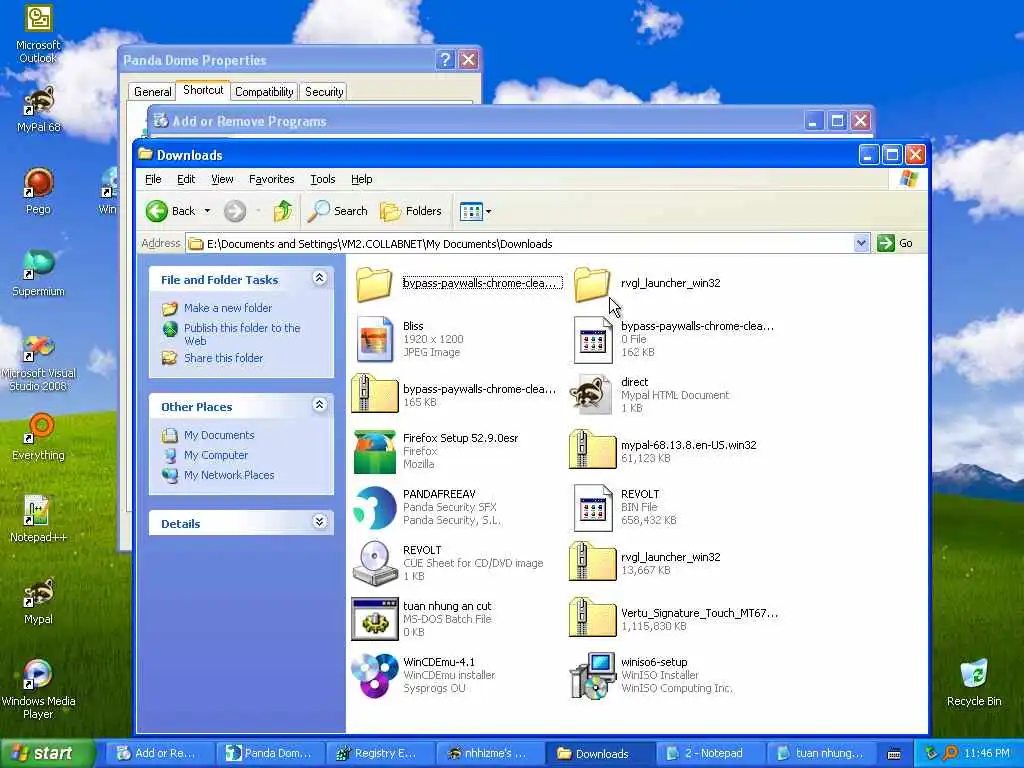The height and width of the screenshot is (768, 1024).
Task: Open the File menu
Action: point(153,179)
